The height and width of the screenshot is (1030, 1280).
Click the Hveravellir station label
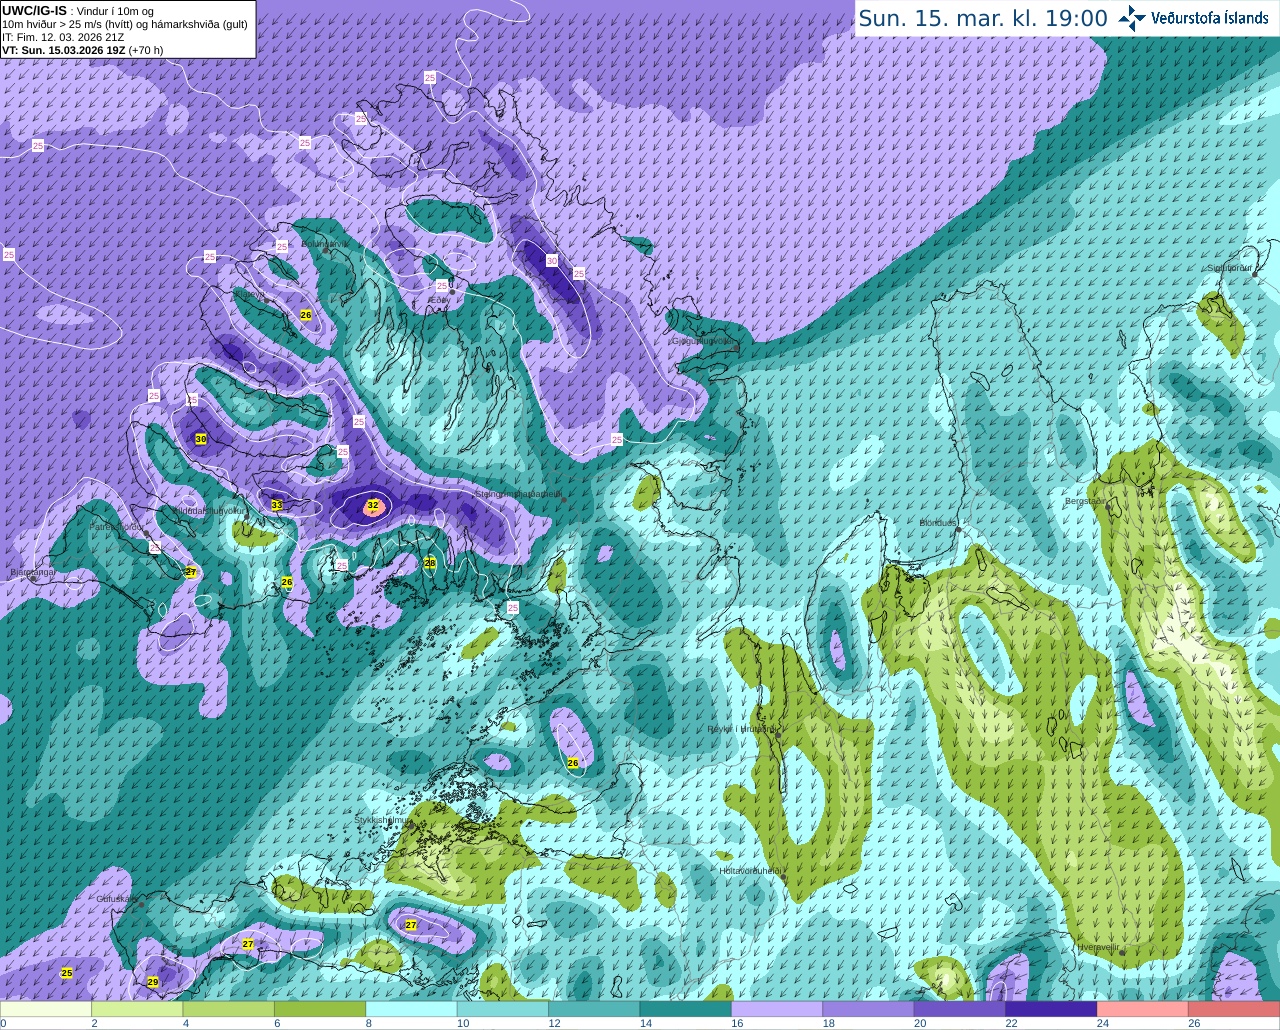[1098, 946]
